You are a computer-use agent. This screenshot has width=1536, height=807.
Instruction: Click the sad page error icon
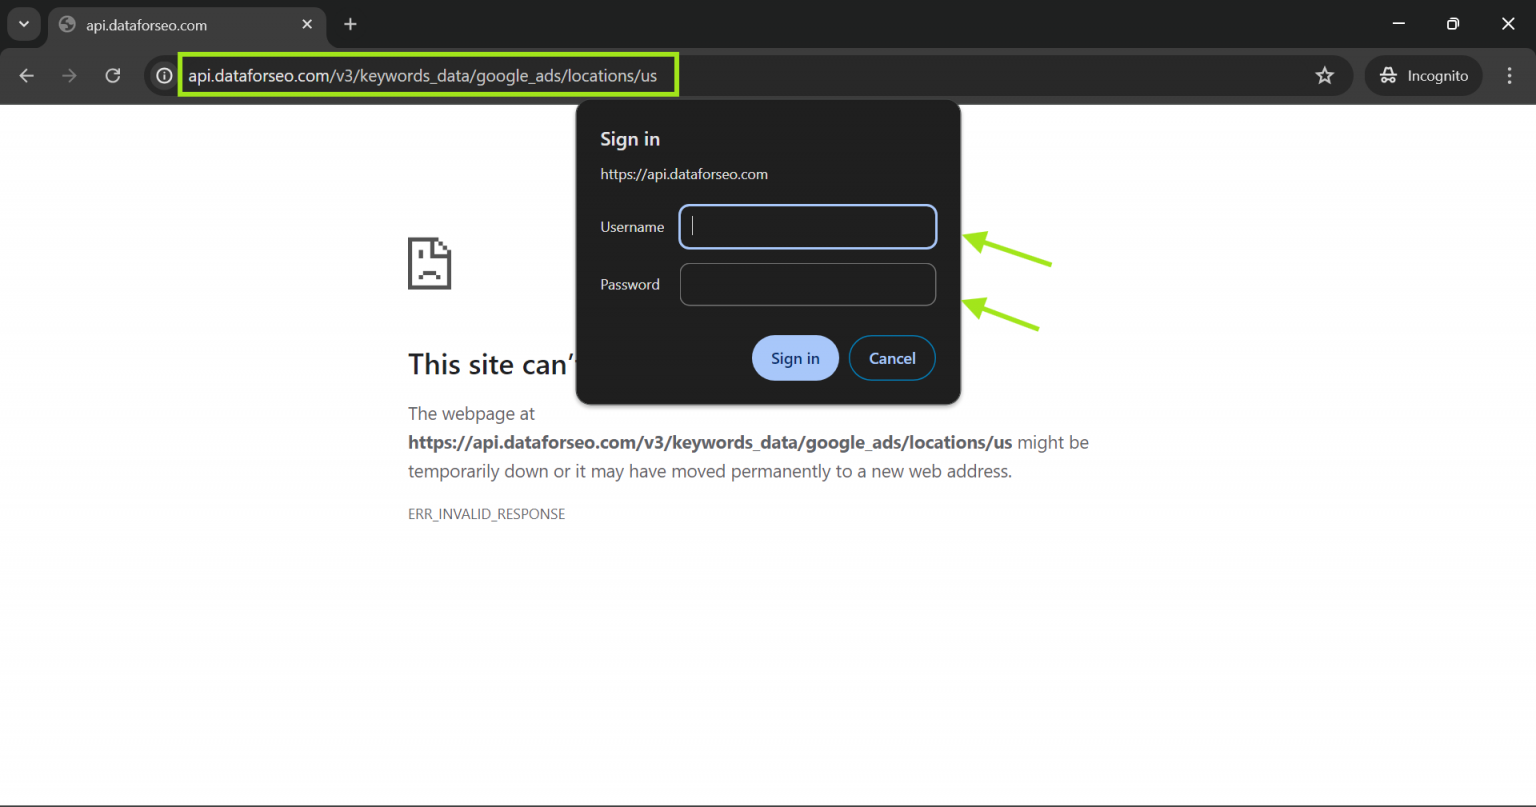point(429,263)
